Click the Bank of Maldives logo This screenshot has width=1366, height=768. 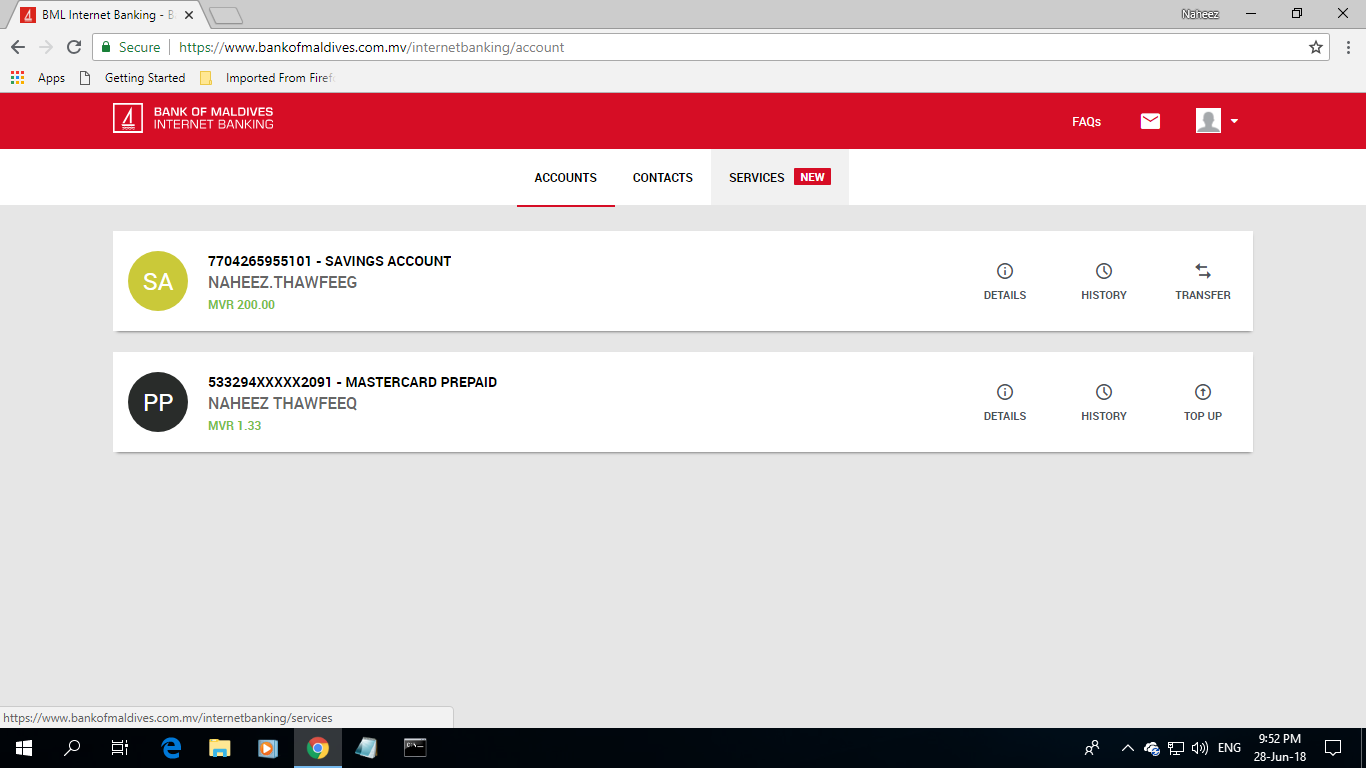pyautogui.click(x=193, y=118)
